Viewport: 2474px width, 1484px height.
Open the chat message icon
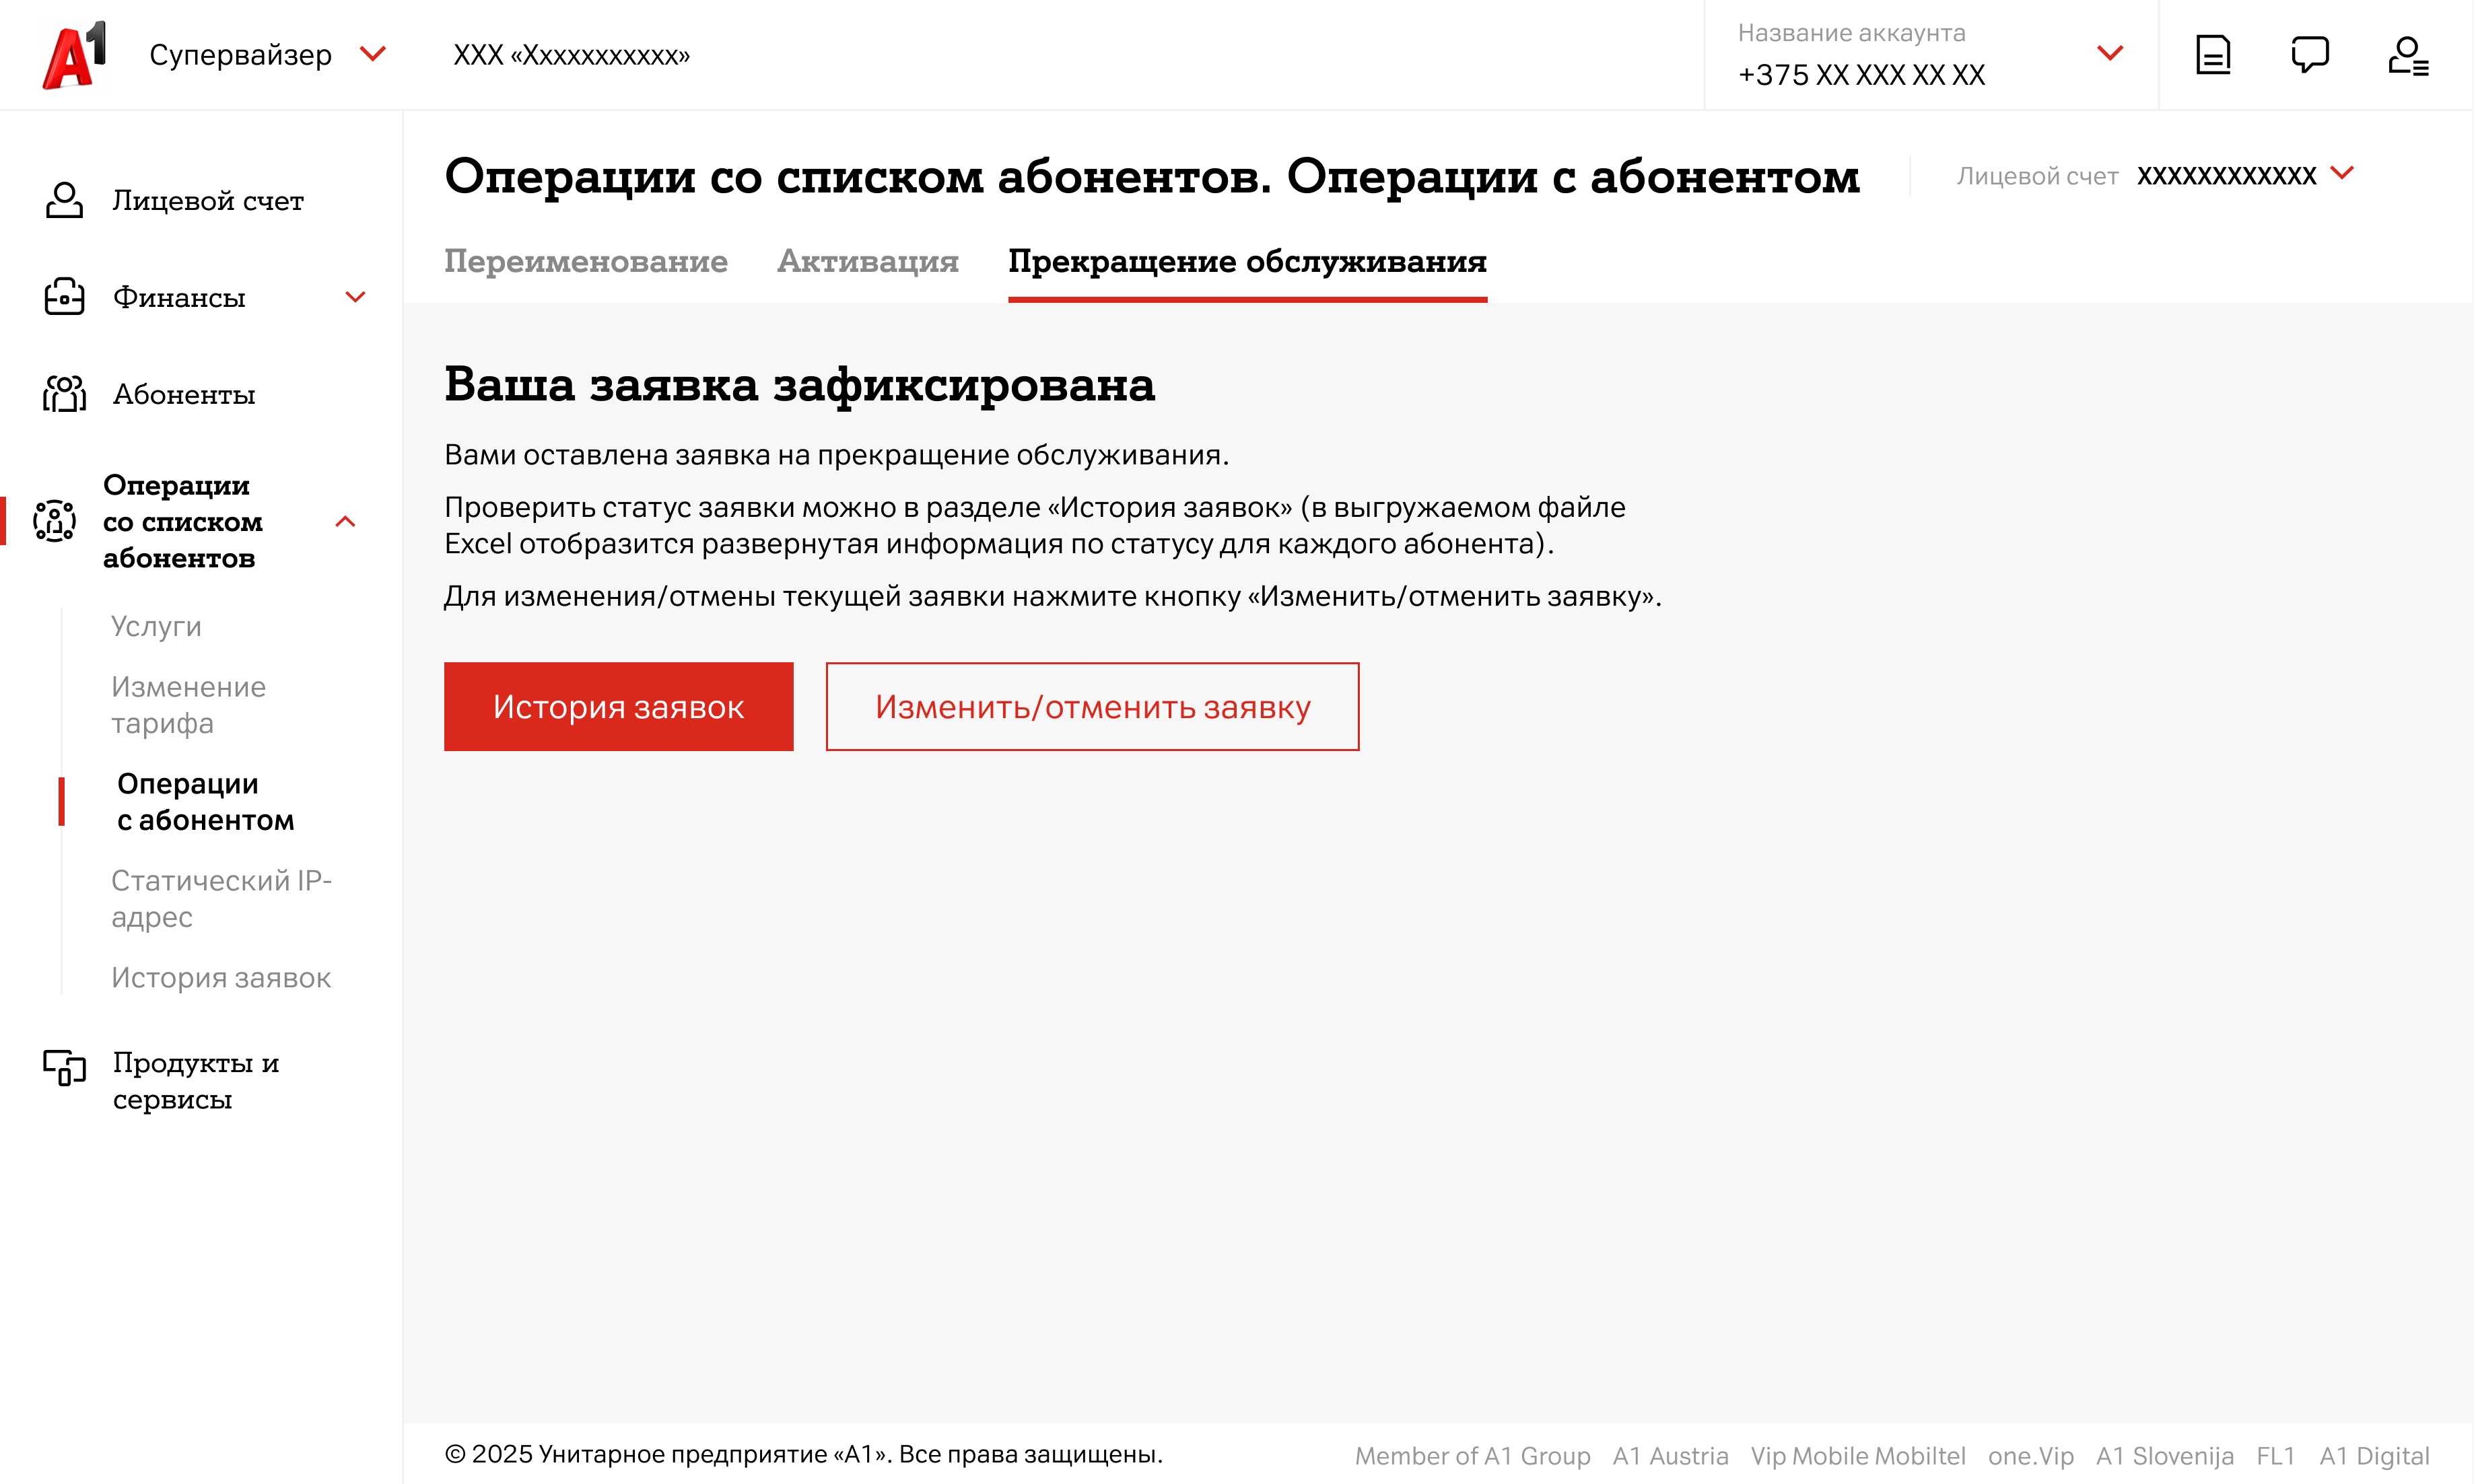[x=2309, y=55]
